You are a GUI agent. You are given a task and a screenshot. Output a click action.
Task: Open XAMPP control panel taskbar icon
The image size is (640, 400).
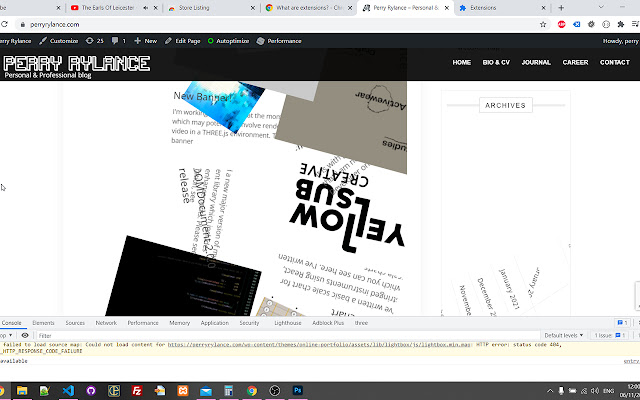point(183,391)
